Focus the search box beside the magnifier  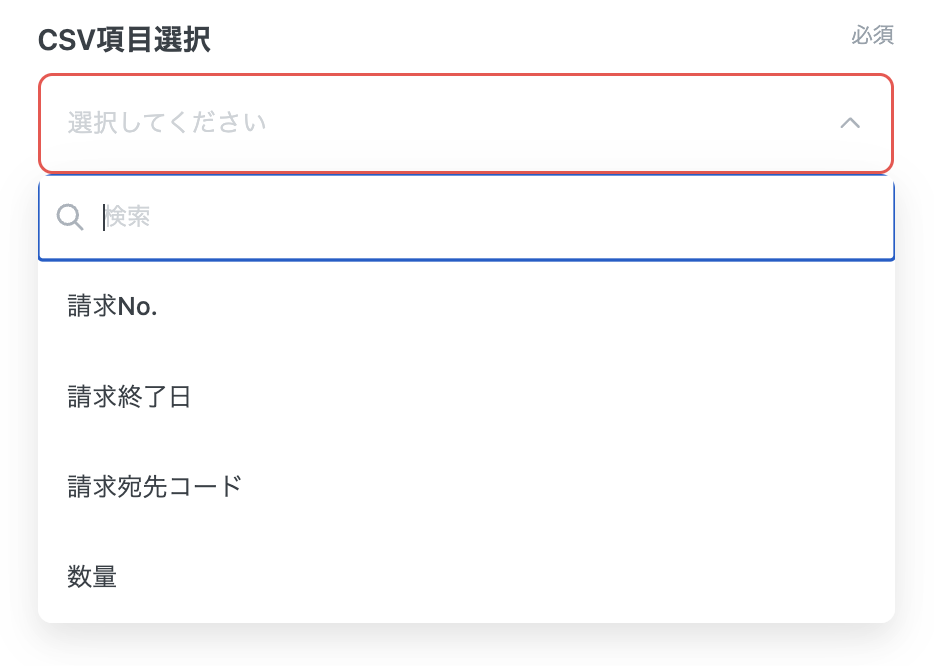point(480,217)
